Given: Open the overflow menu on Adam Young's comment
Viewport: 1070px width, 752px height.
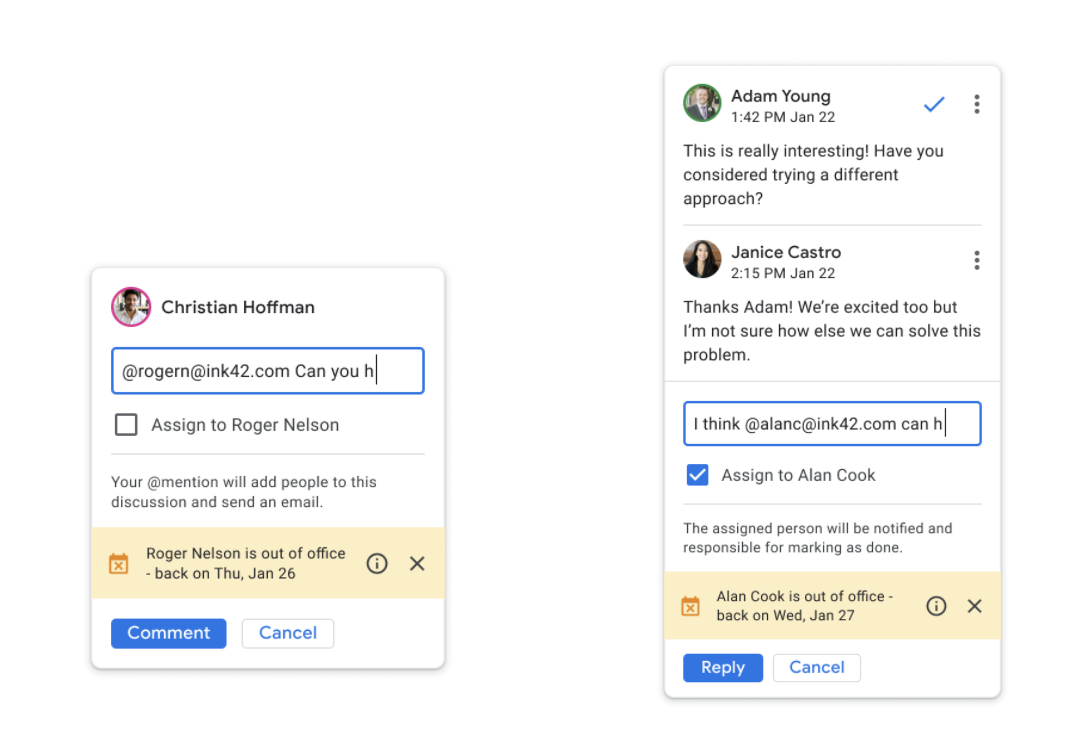Looking at the screenshot, I should (977, 103).
